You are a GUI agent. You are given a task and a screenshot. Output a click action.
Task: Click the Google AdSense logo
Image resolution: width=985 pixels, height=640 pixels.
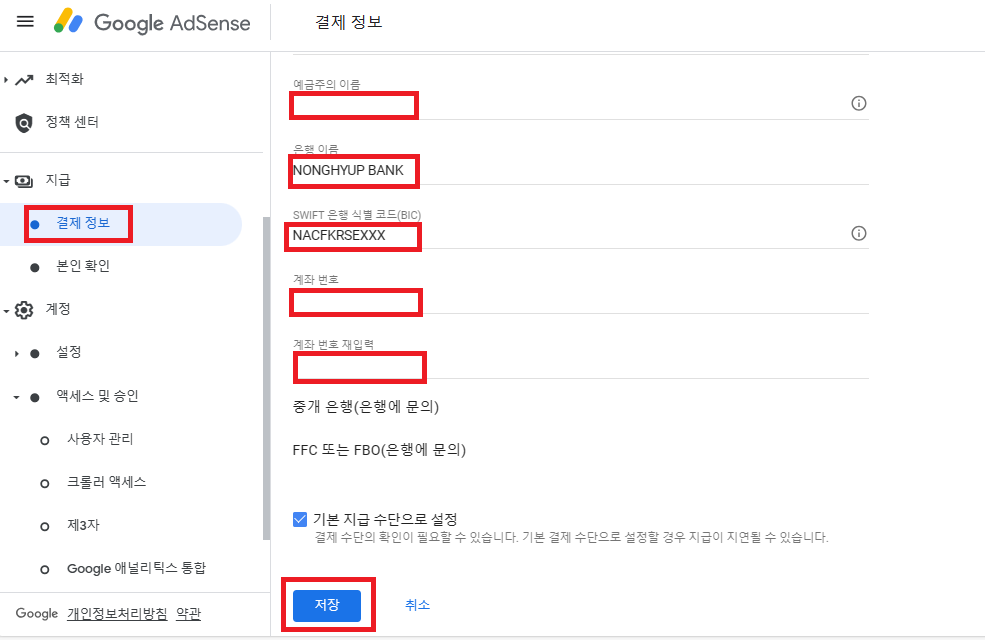(x=152, y=22)
